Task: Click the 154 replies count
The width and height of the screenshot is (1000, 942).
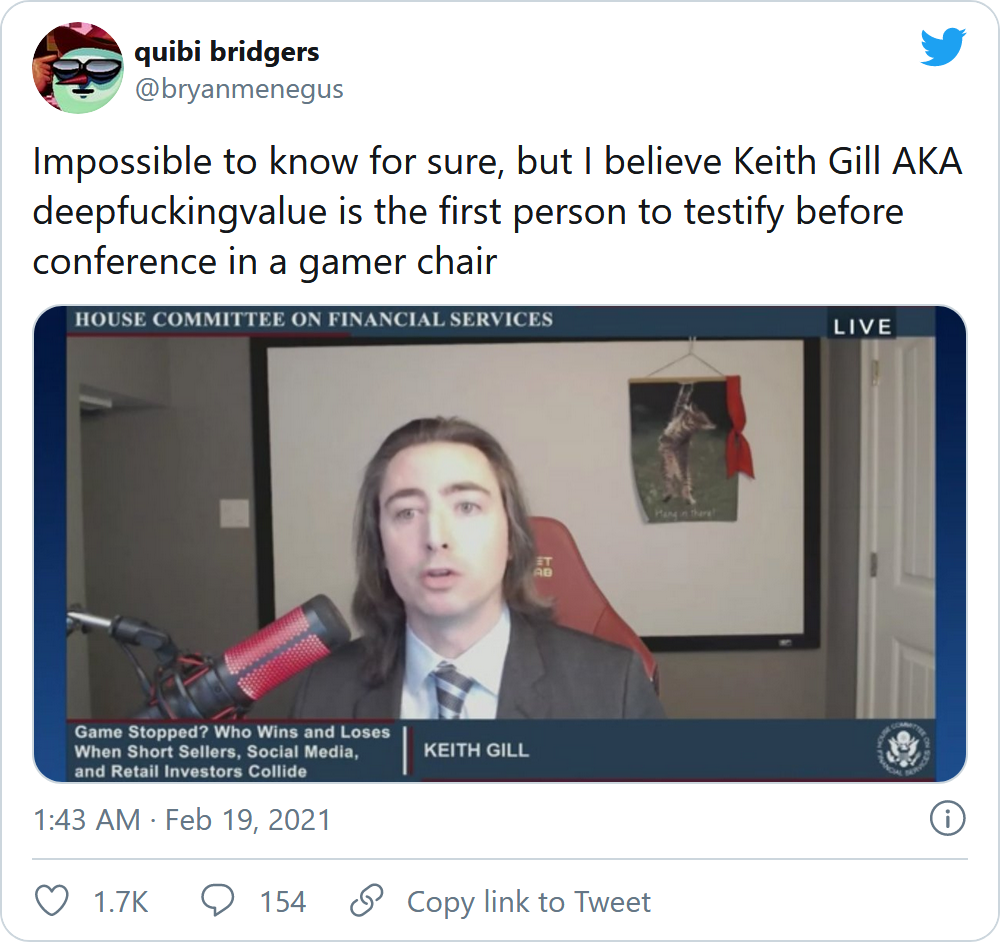Action: (x=283, y=902)
